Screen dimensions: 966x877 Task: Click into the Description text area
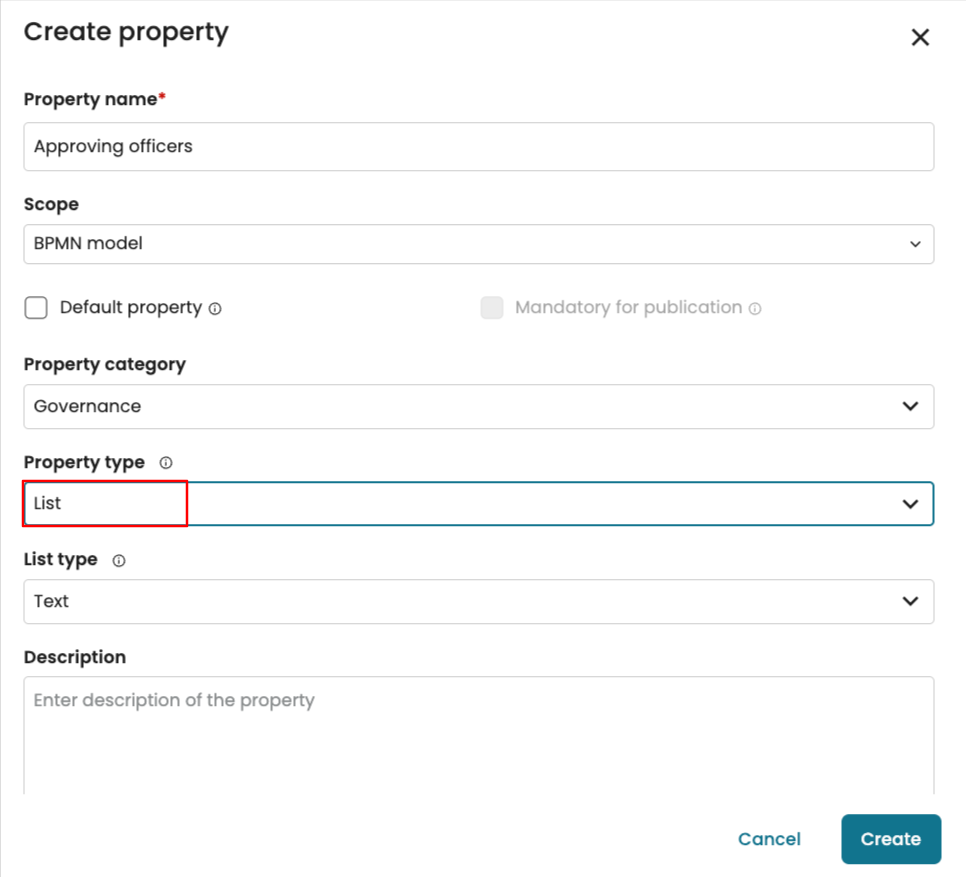pyautogui.click(x=478, y=735)
